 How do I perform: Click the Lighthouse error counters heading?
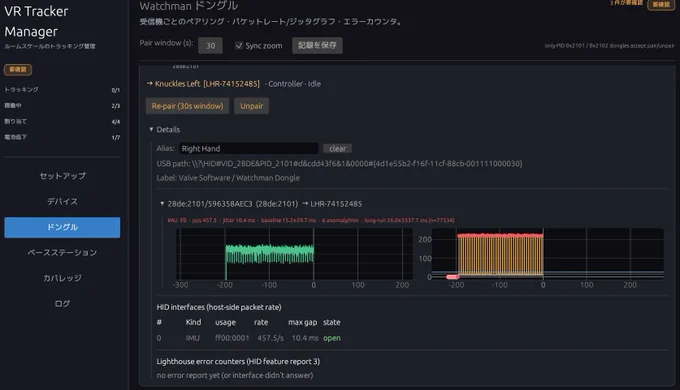[238, 361]
